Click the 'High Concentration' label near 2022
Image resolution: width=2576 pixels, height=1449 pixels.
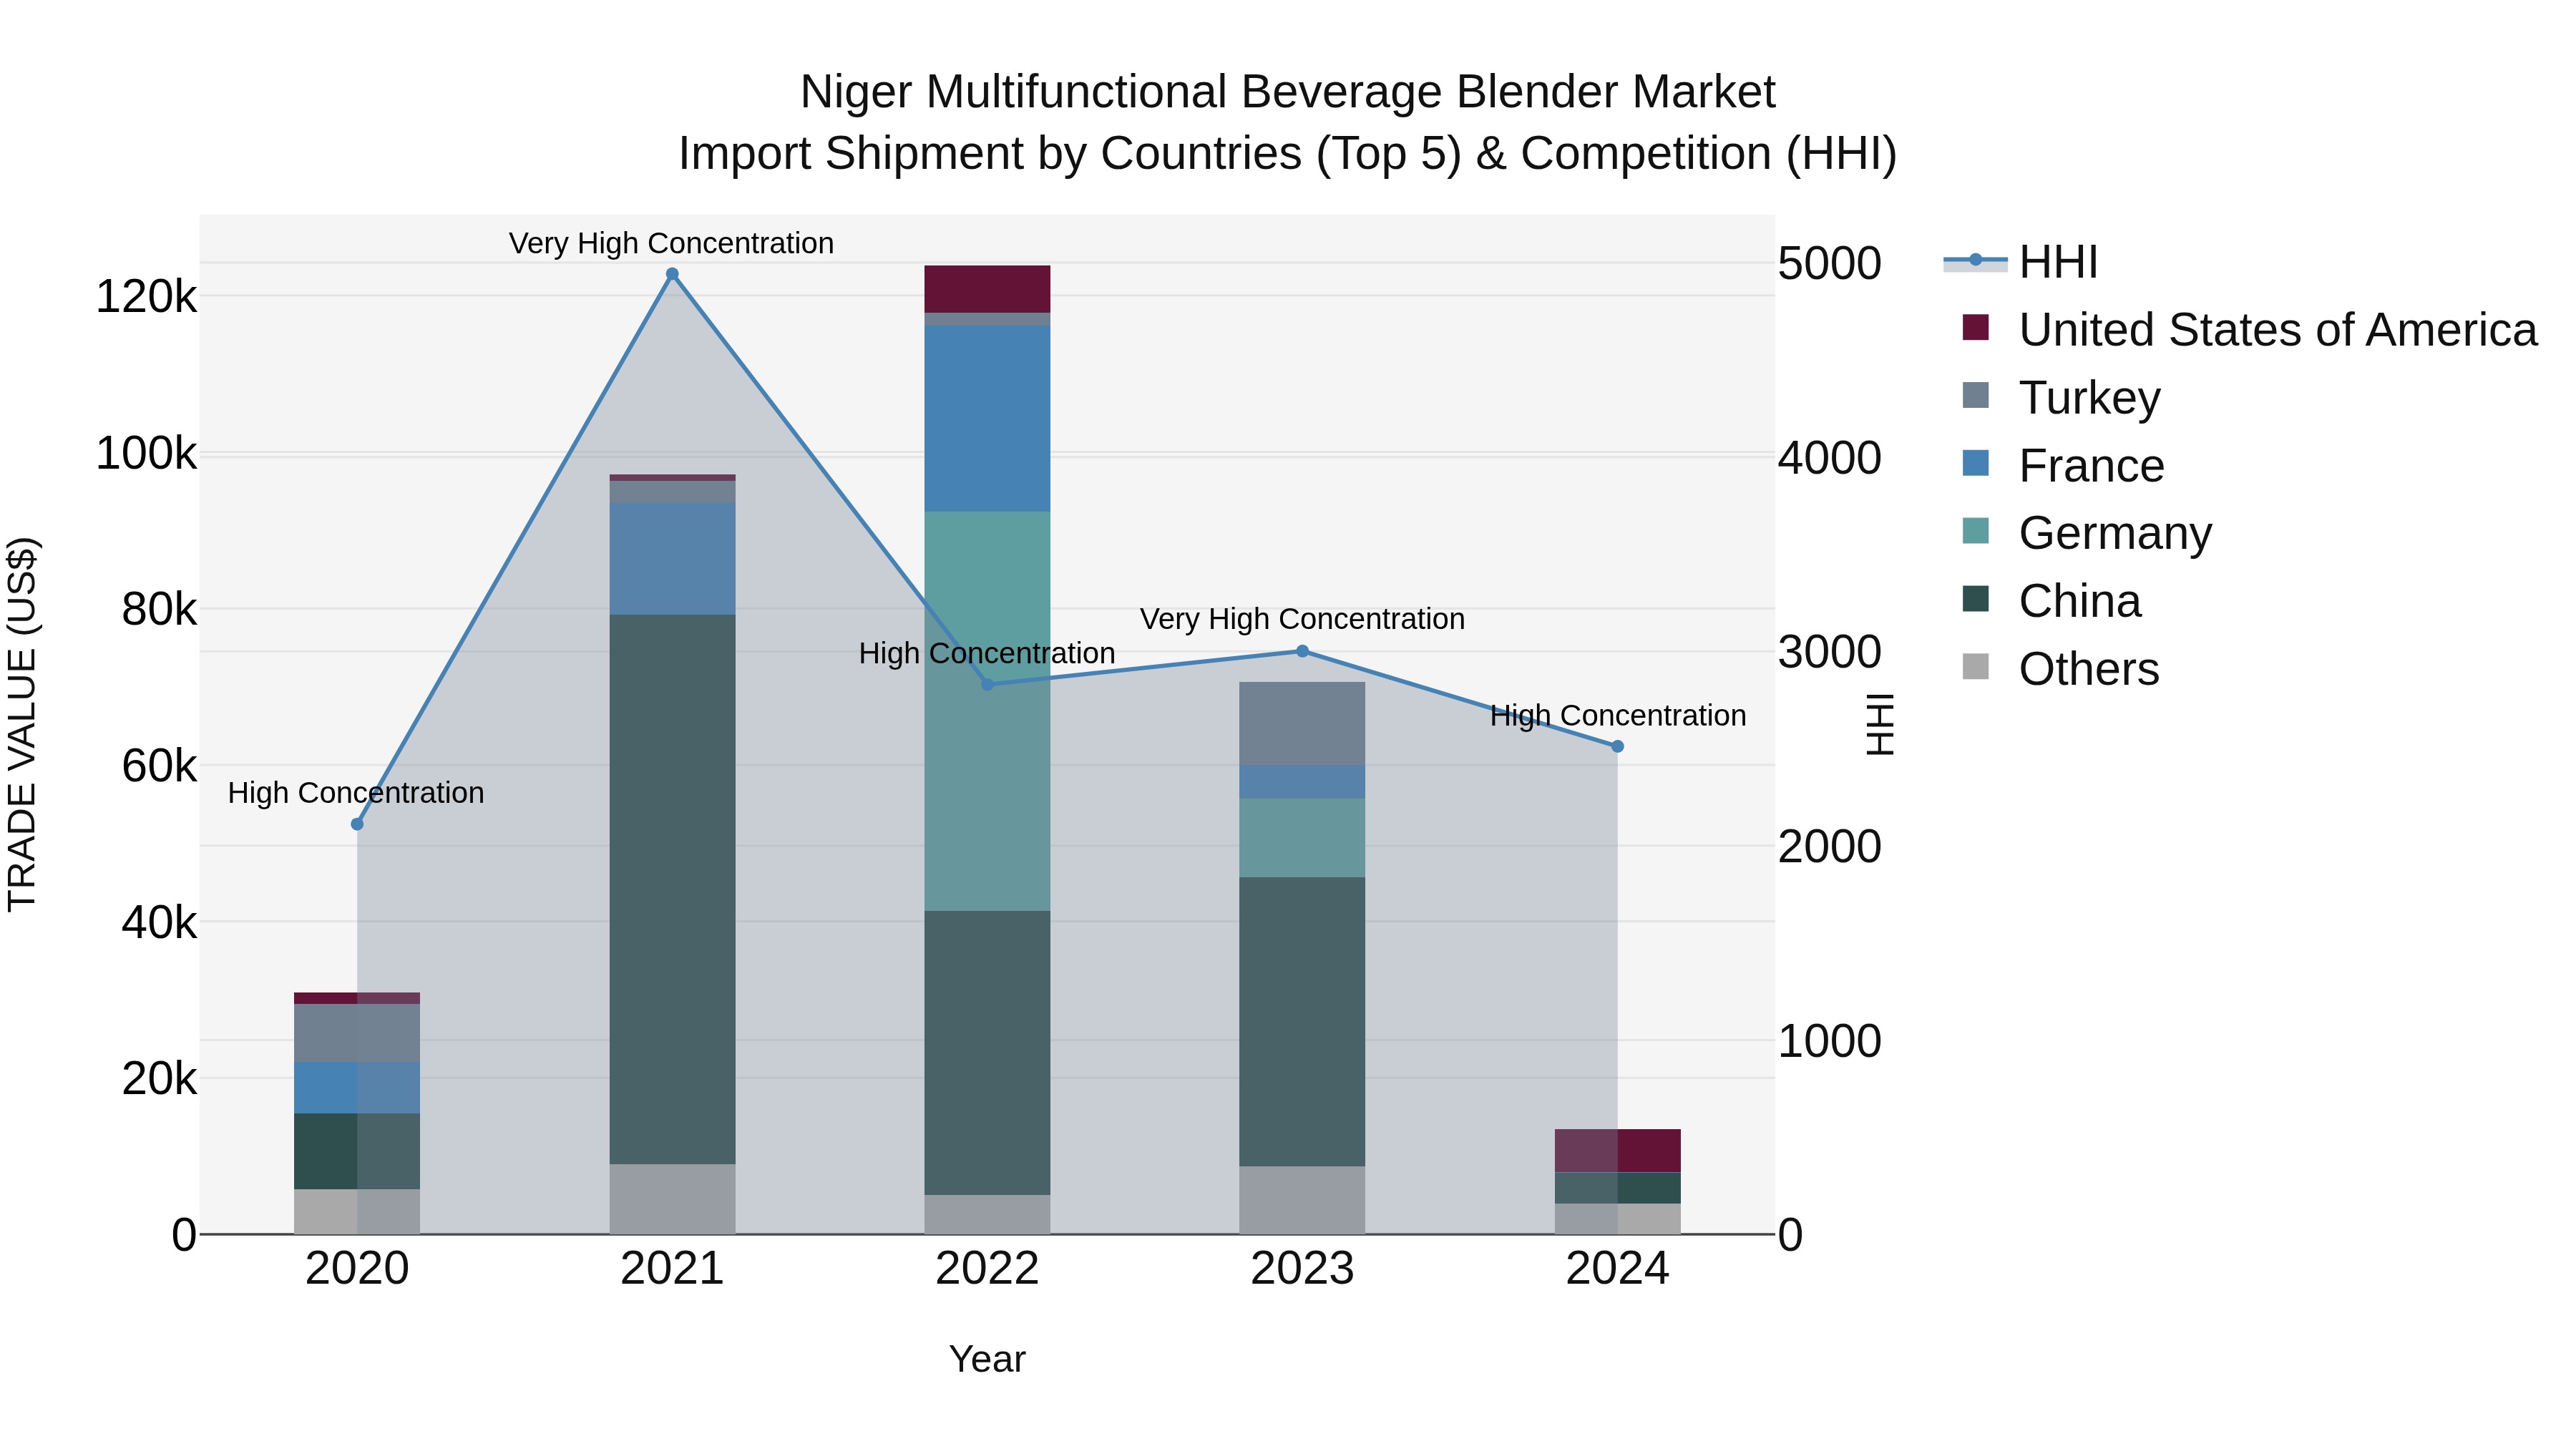pos(987,653)
